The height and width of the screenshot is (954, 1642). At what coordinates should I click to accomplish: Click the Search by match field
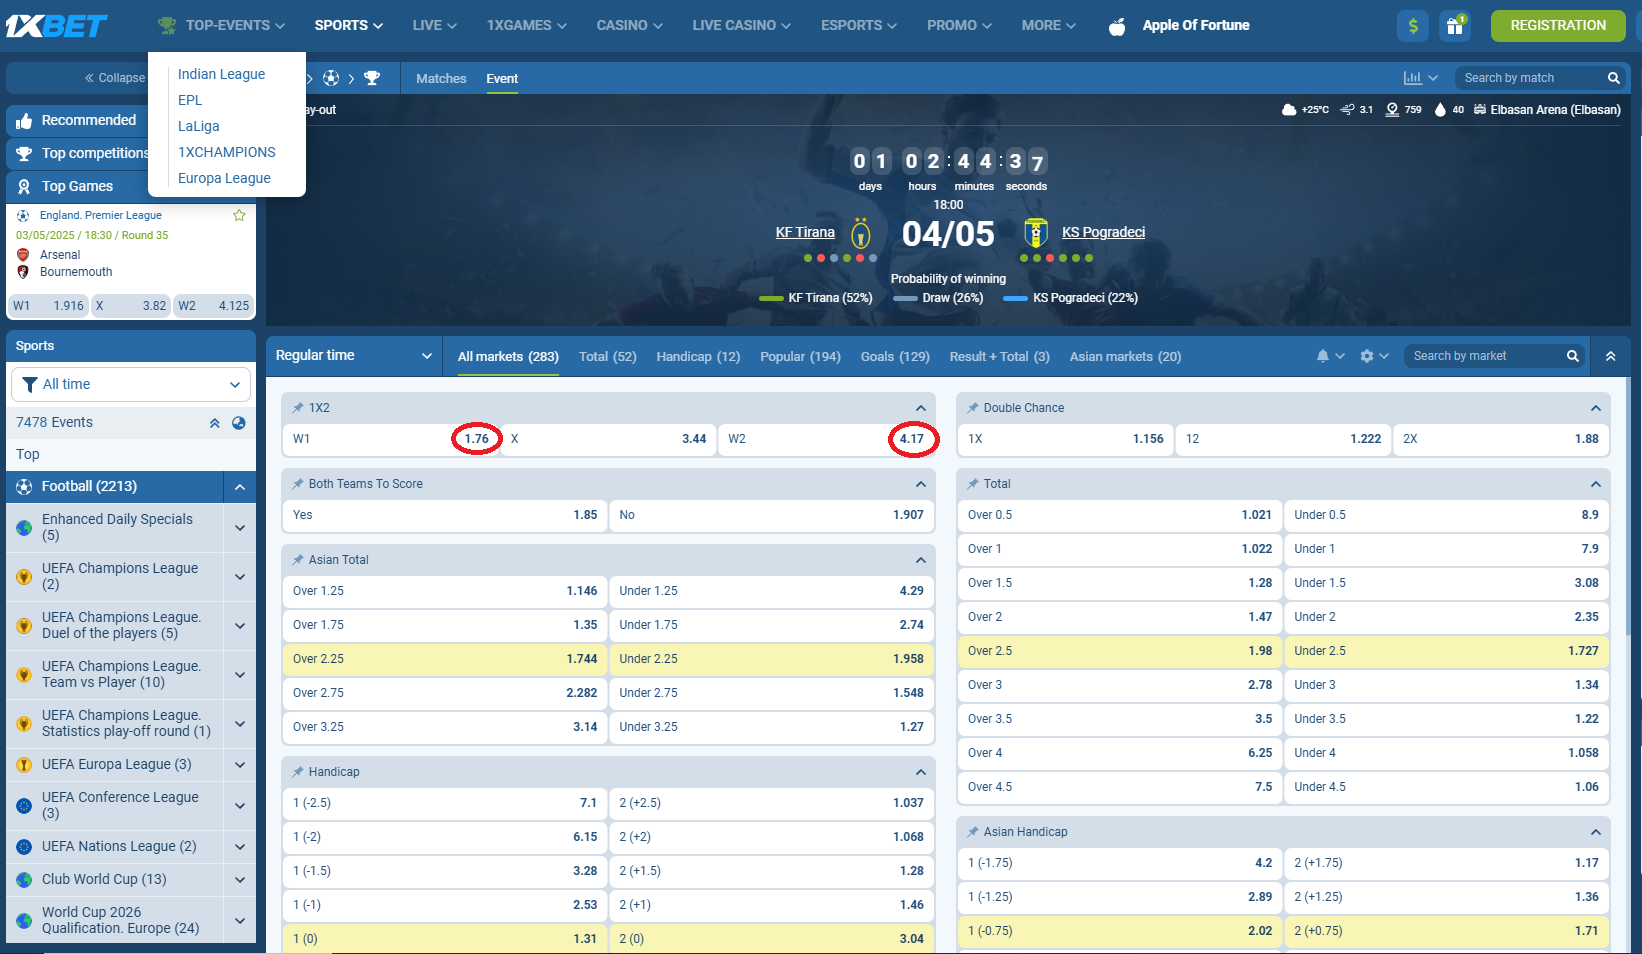pyautogui.click(x=1530, y=78)
